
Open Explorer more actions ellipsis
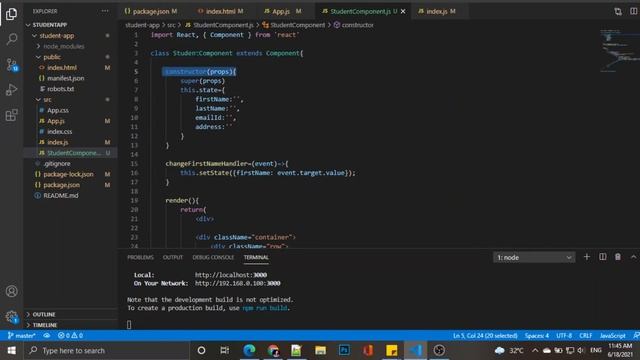[105, 11]
